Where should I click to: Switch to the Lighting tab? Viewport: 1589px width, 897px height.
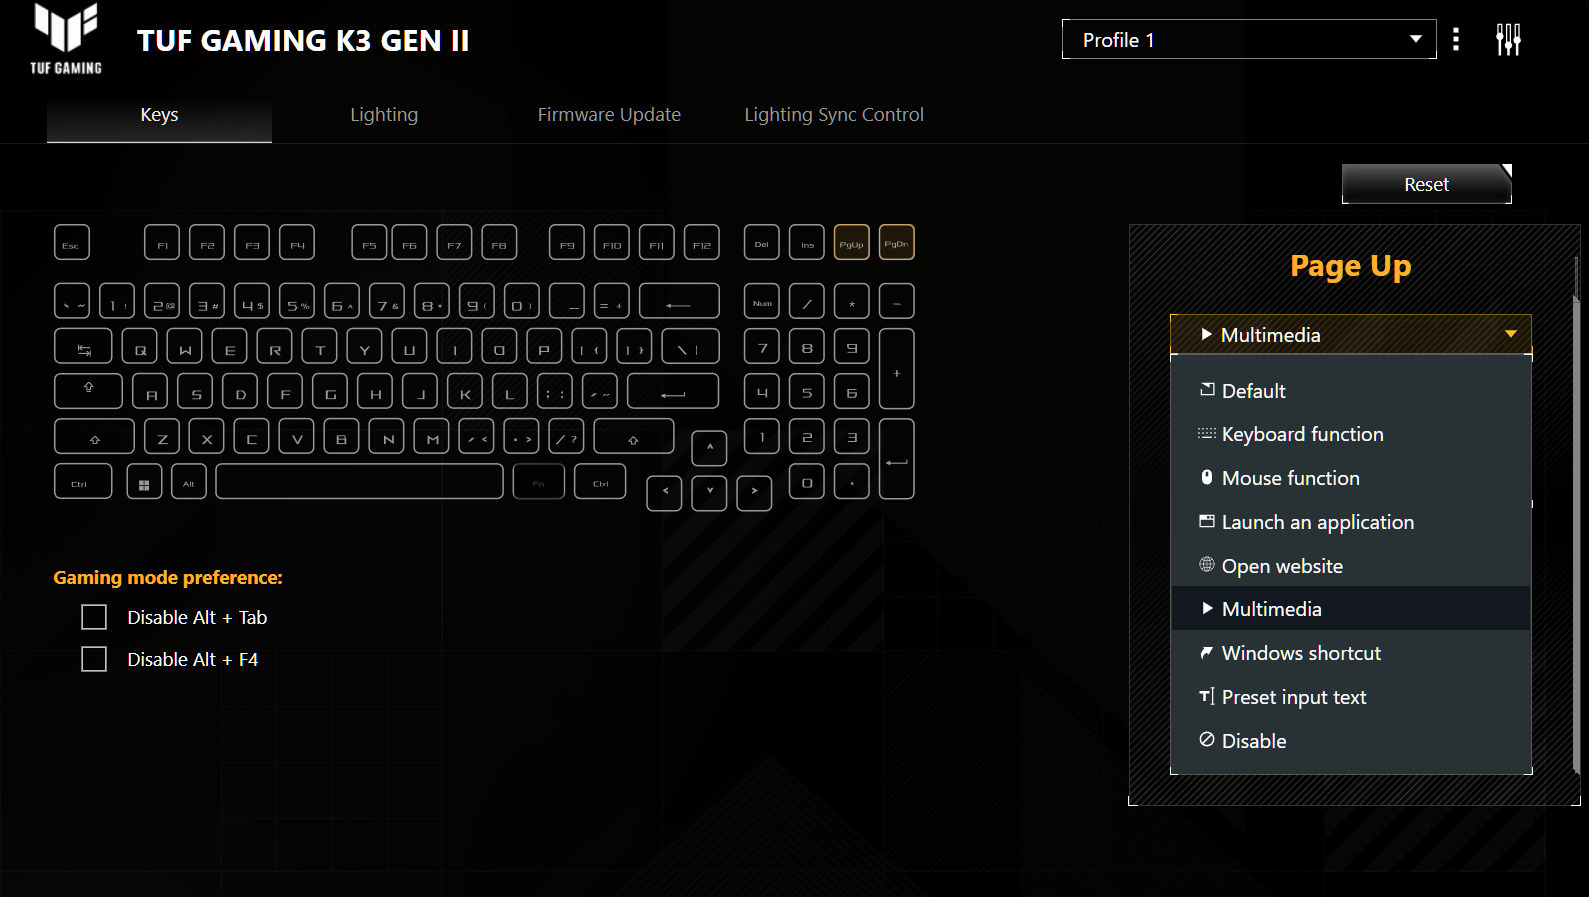(384, 115)
